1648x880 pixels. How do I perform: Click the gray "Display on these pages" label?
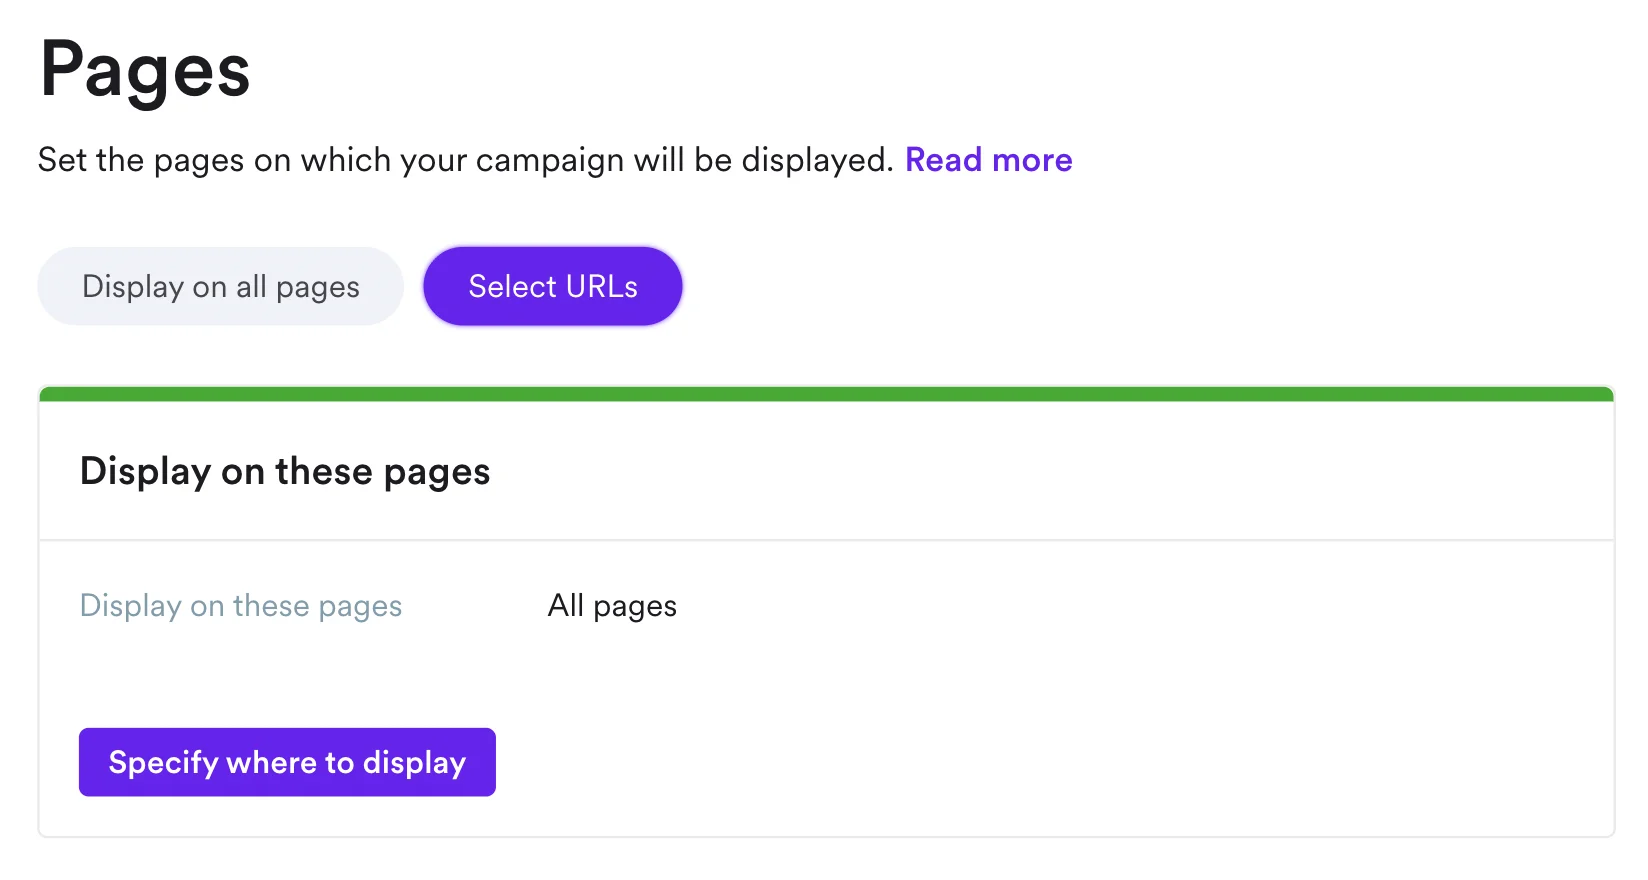point(241,606)
